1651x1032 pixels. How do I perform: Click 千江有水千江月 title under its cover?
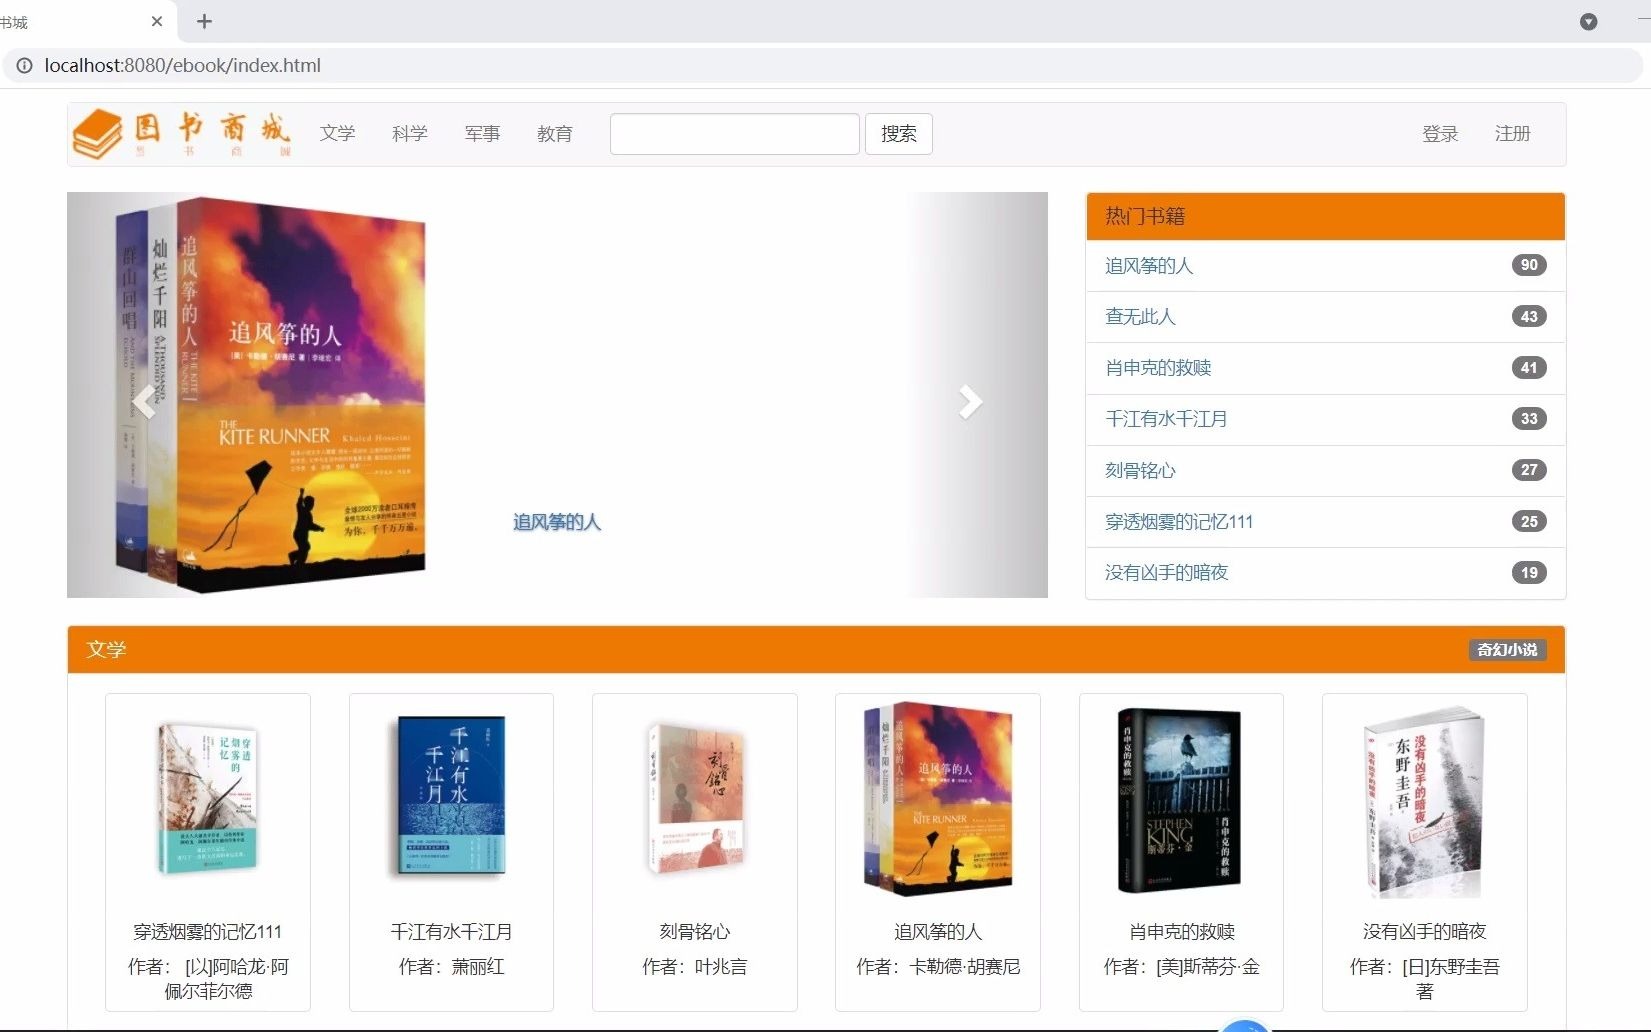point(451,932)
